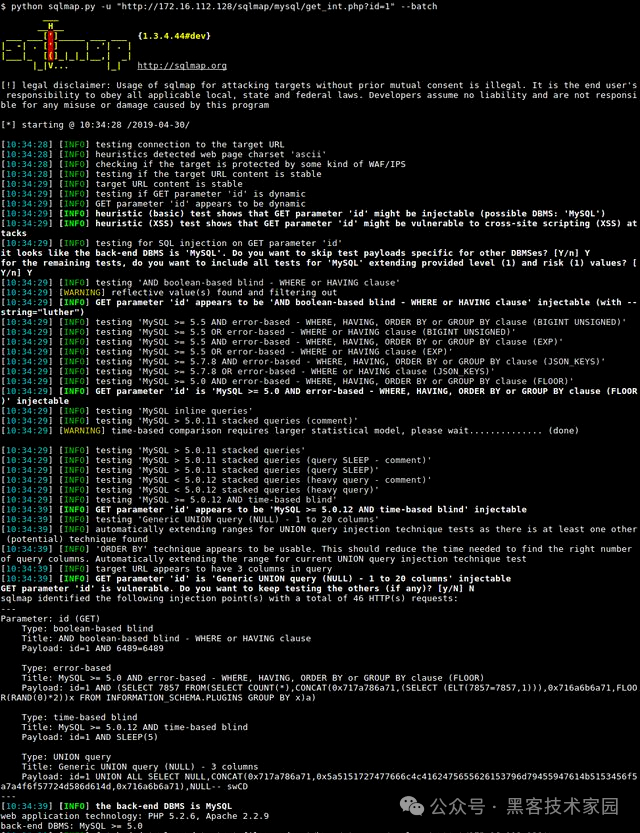Select the 'keep testing the others' prompt line
640x833 pixels.
point(237,589)
